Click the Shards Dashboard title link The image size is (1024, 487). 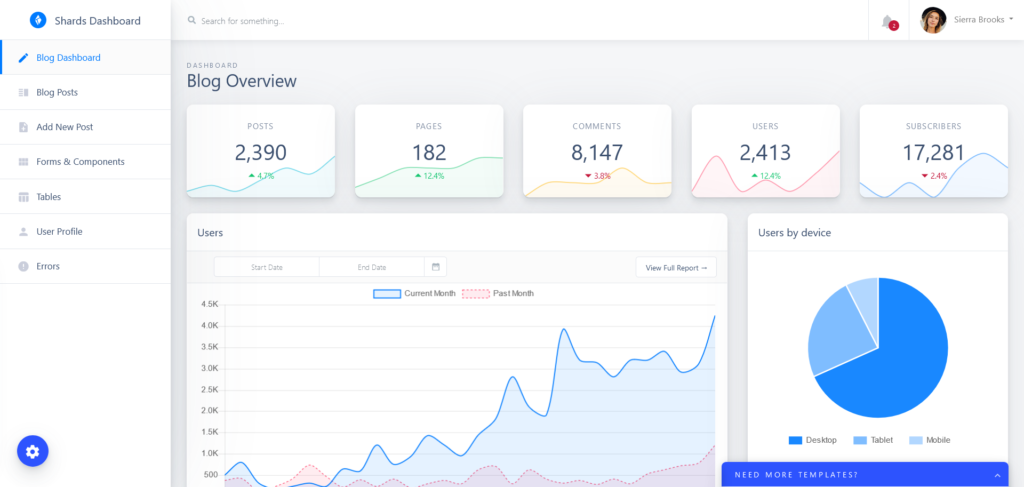click(97, 20)
